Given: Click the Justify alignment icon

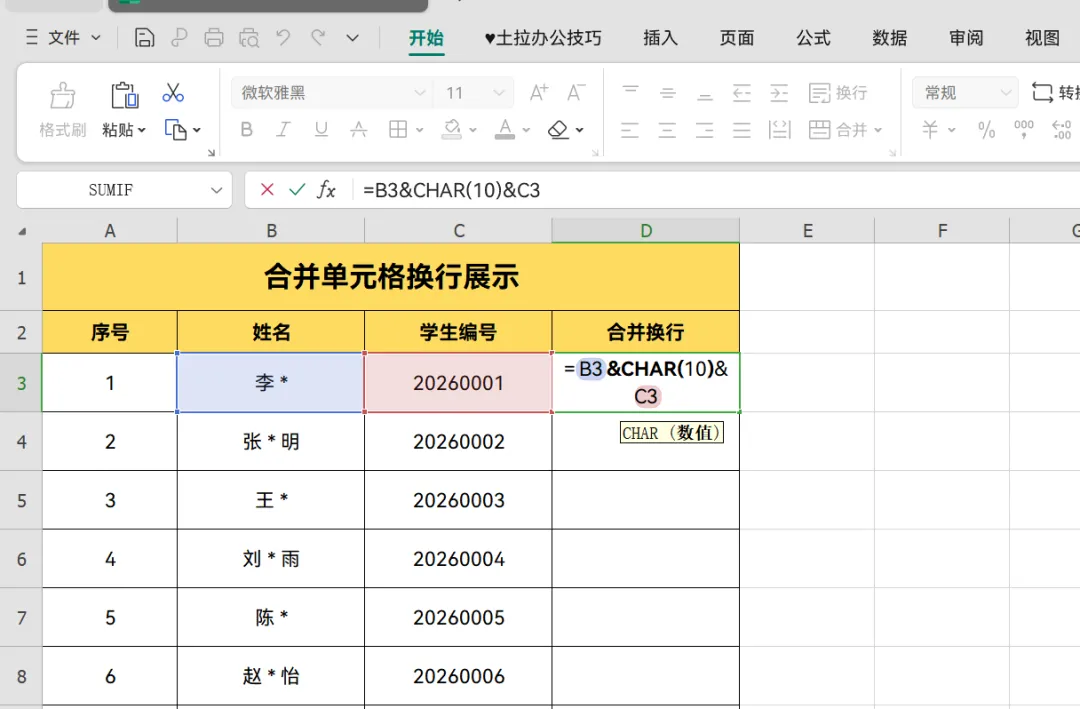Looking at the screenshot, I should 741,130.
